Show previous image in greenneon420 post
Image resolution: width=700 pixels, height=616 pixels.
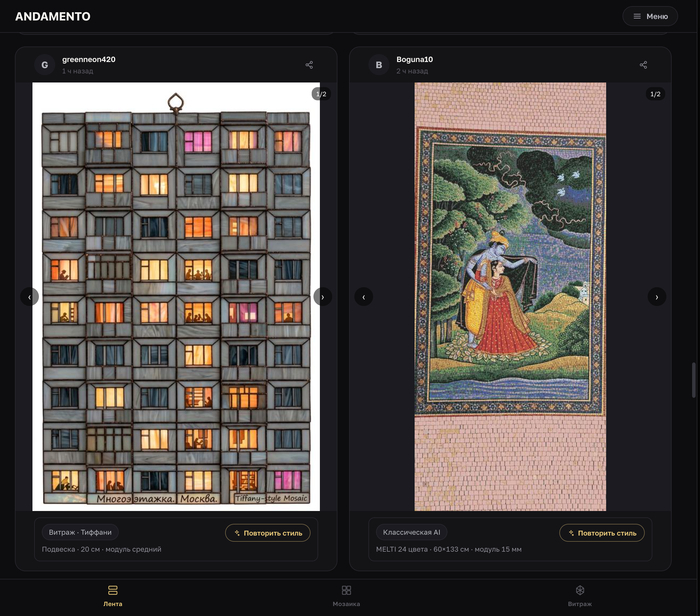point(29,297)
